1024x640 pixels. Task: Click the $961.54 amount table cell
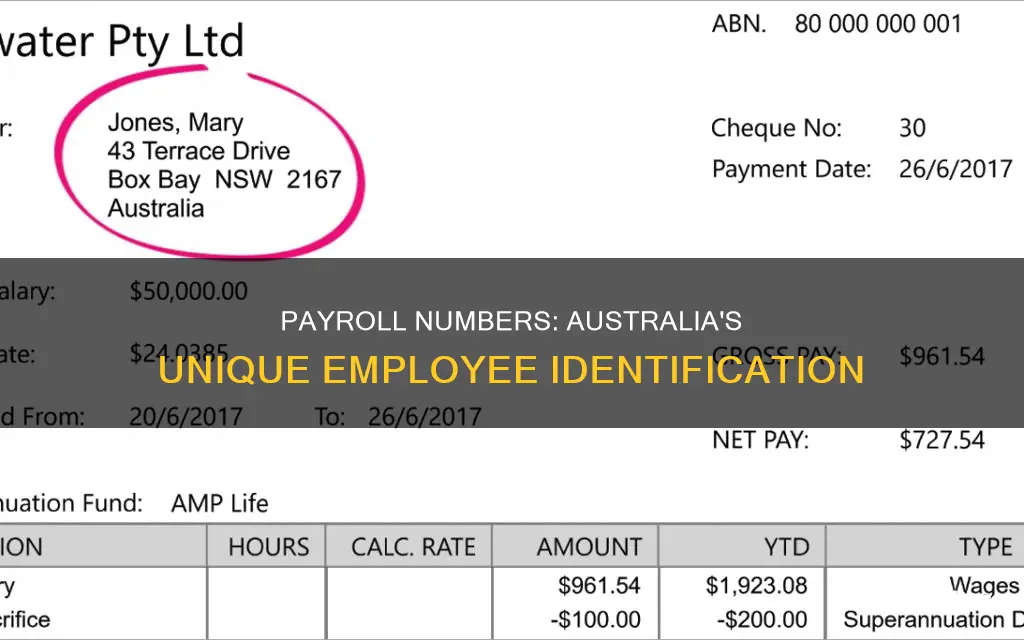point(599,586)
